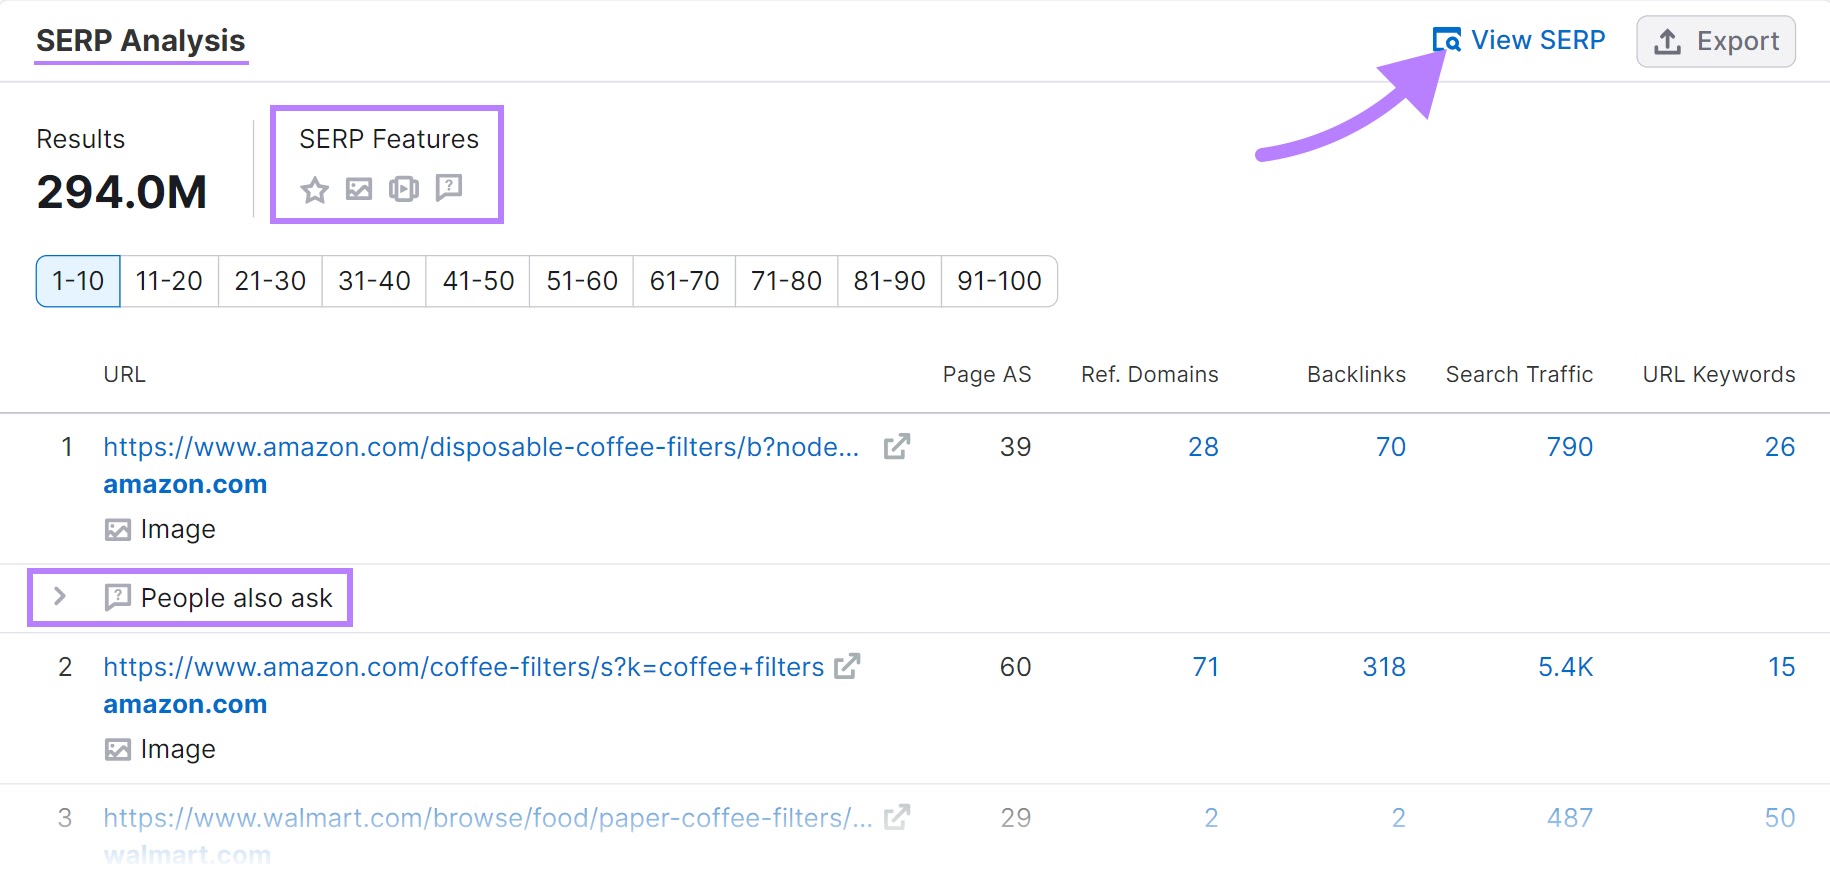The width and height of the screenshot is (1830, 882).
Task: Click the Page AS value 60
Action: (1015, 667)
